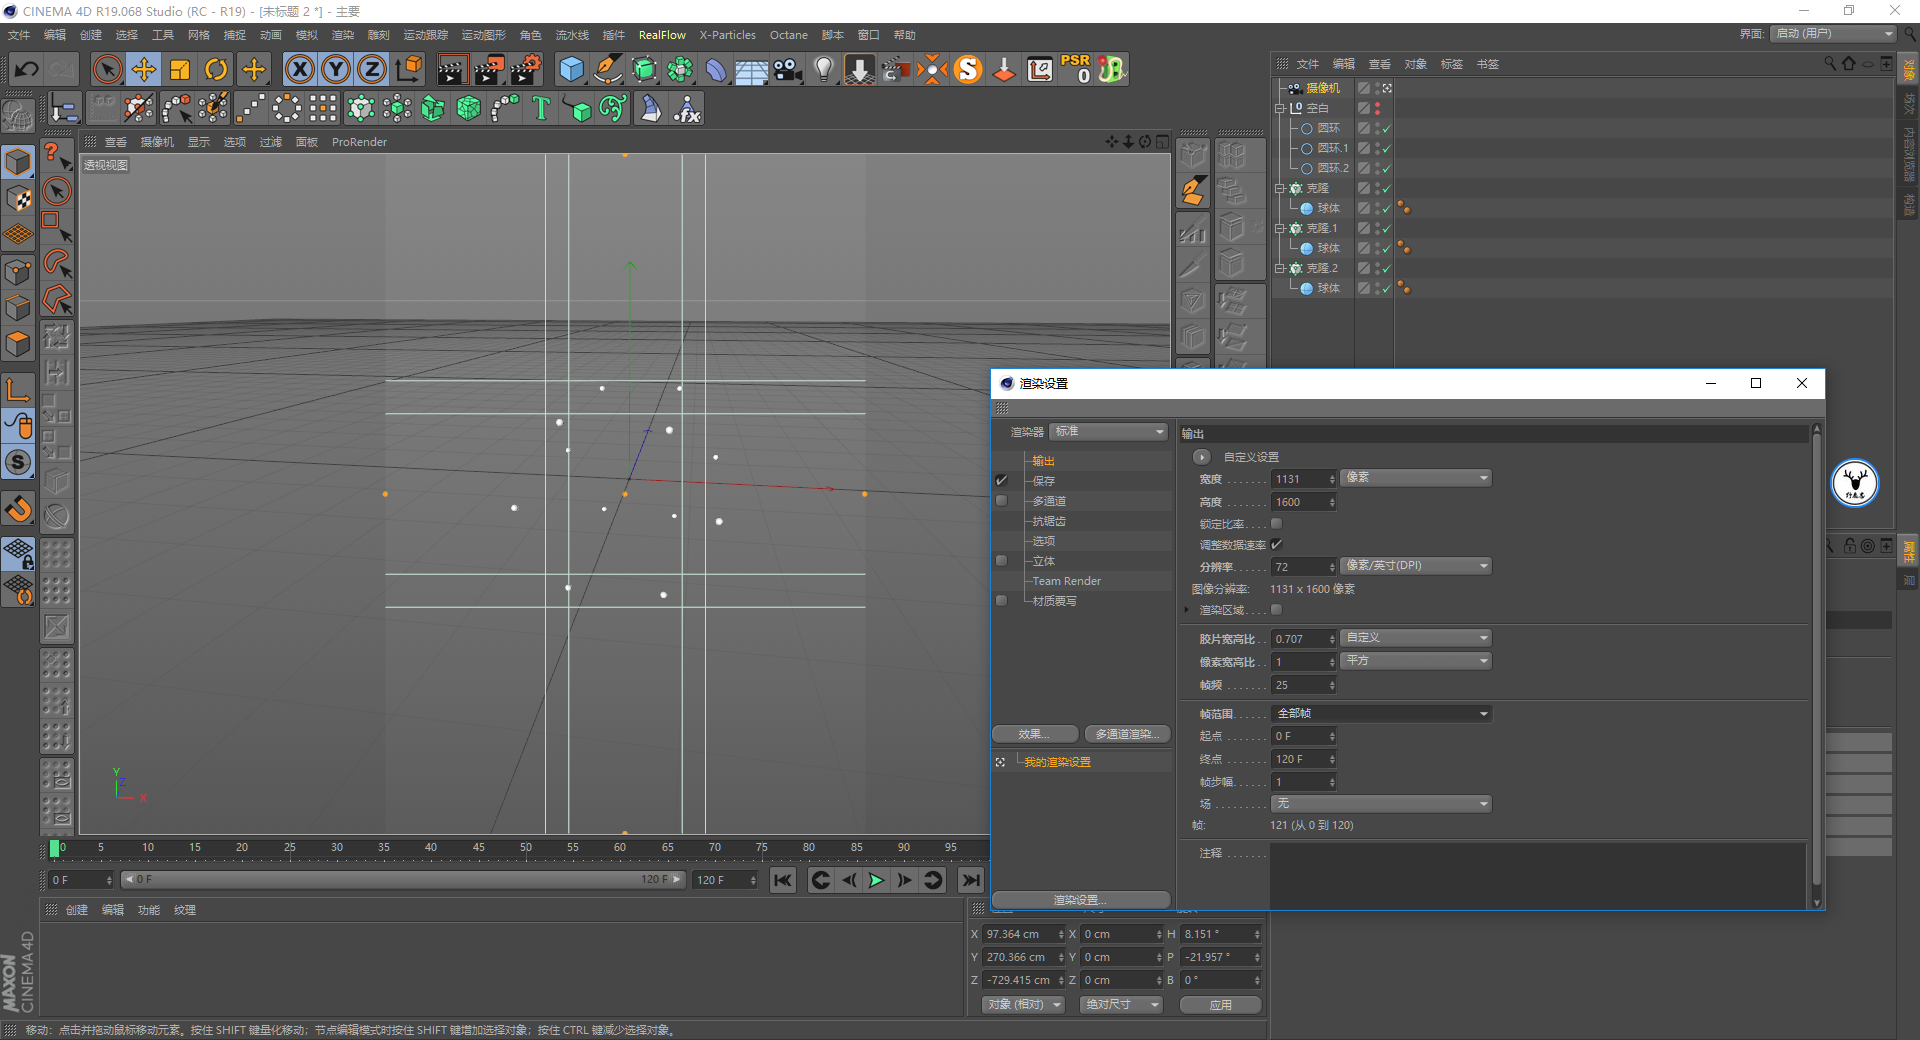The width and height of the screenshot is (1920, 1040).
Task: Click the Undo arrow in the toolbar
Action: (x=27, y=69)
